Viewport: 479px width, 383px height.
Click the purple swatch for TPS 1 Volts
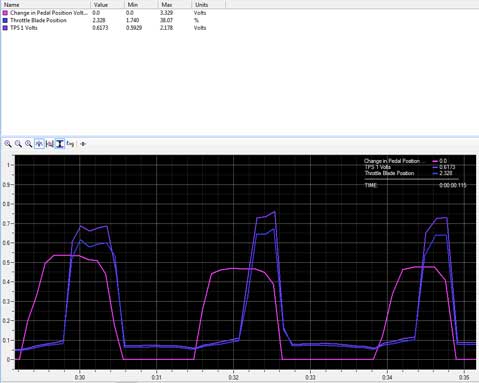coord(5,28)
